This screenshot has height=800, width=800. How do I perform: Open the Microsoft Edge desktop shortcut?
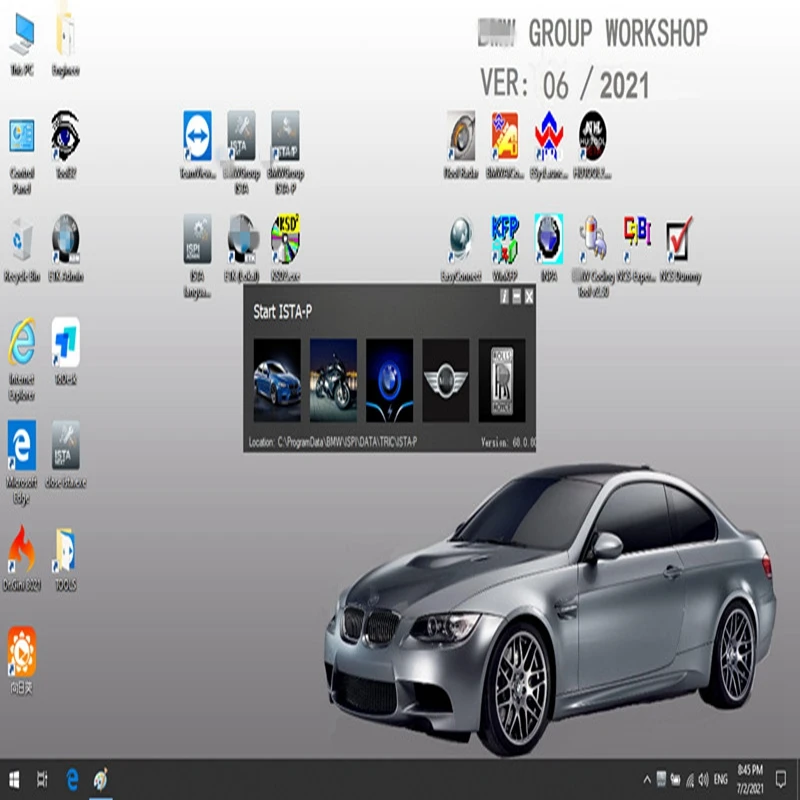(x=21, y=462)
